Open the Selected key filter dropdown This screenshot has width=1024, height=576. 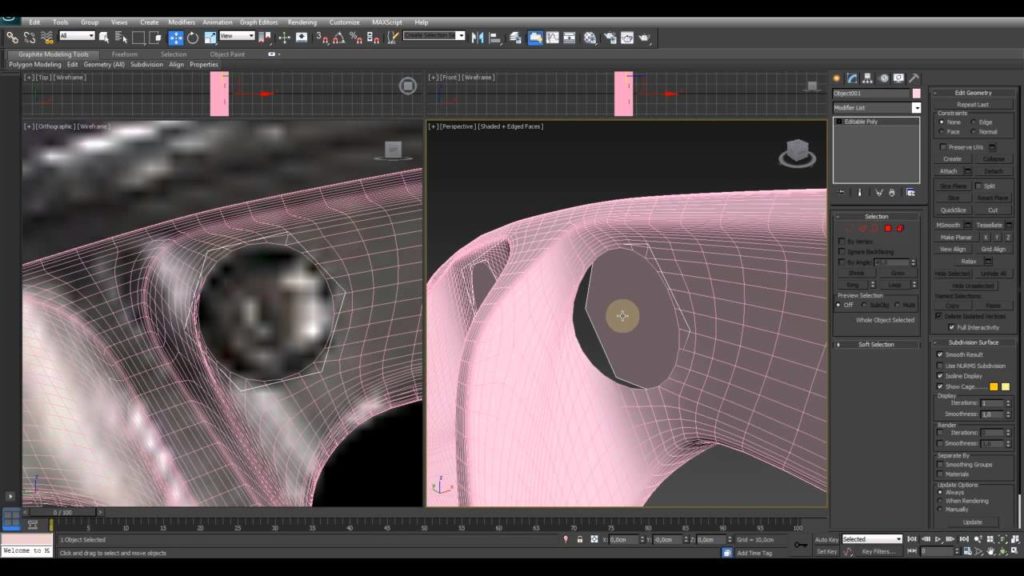click(871, 539)
